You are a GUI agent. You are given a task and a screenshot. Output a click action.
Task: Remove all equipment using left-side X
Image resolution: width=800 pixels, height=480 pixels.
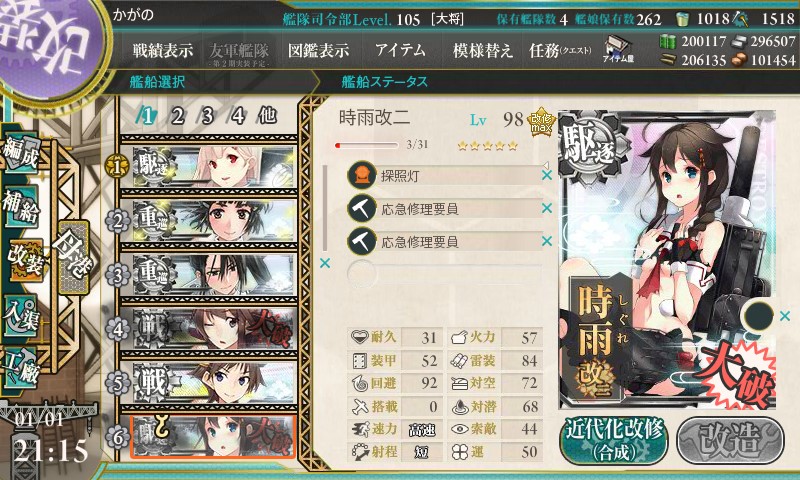click(324, 263)
